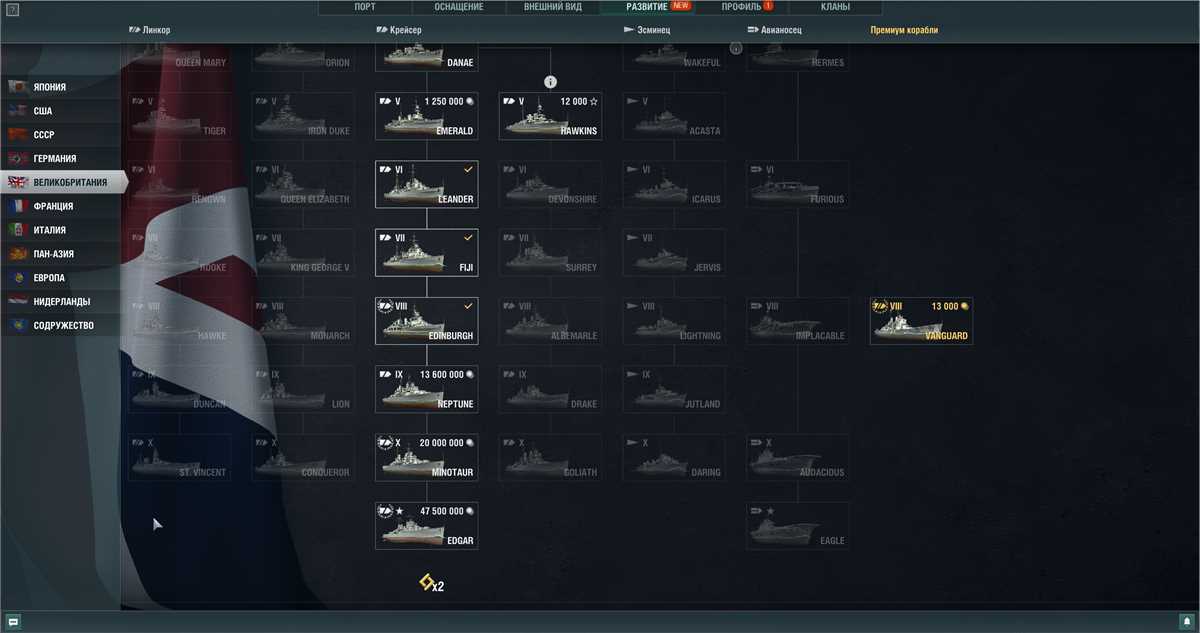Select the Conqueror battleship card
This screenshot has height=633, width=1200.
[x=303, y=457]
